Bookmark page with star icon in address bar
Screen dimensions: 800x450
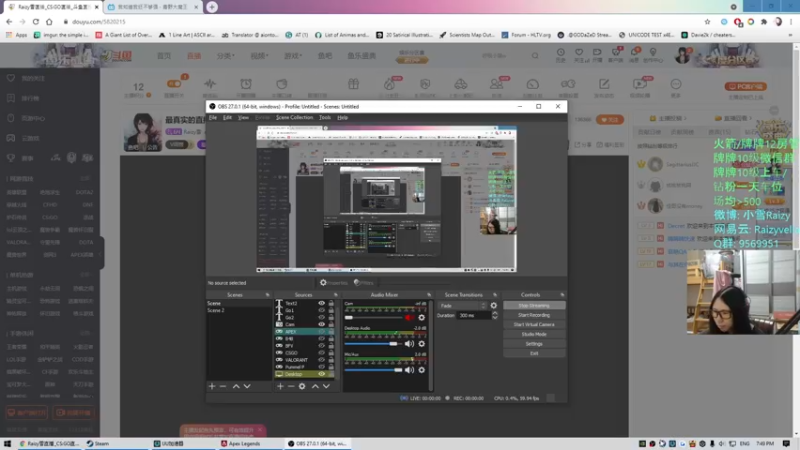click(707, 21)
